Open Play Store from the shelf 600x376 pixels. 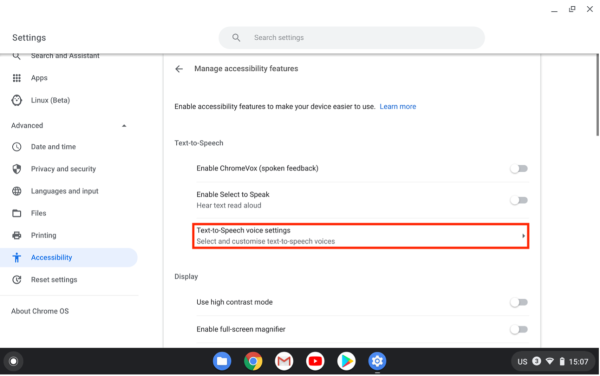pyautogui.click(x=346, y=361)
